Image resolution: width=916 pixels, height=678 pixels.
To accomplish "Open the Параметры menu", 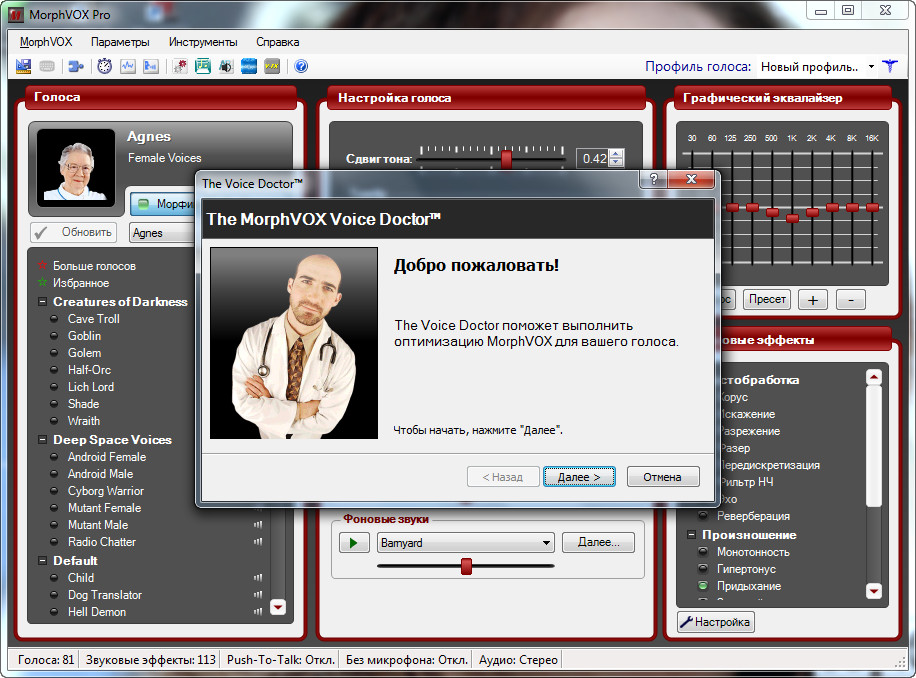I will point(120,42).
